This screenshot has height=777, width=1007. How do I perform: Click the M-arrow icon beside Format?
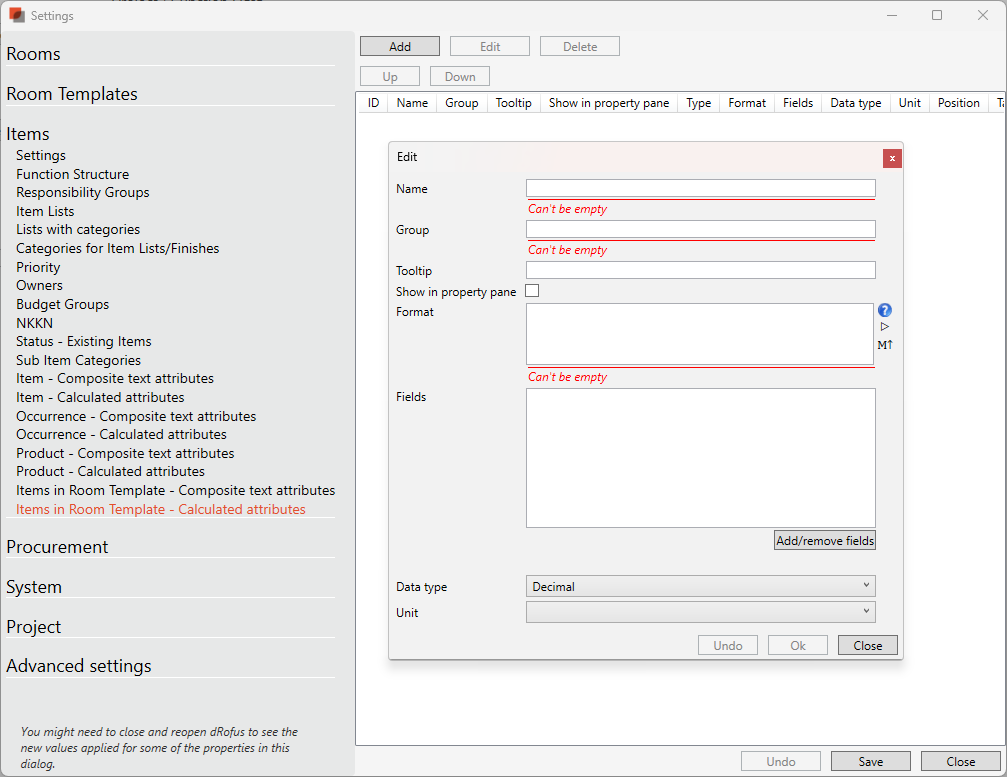pos(885,345)
